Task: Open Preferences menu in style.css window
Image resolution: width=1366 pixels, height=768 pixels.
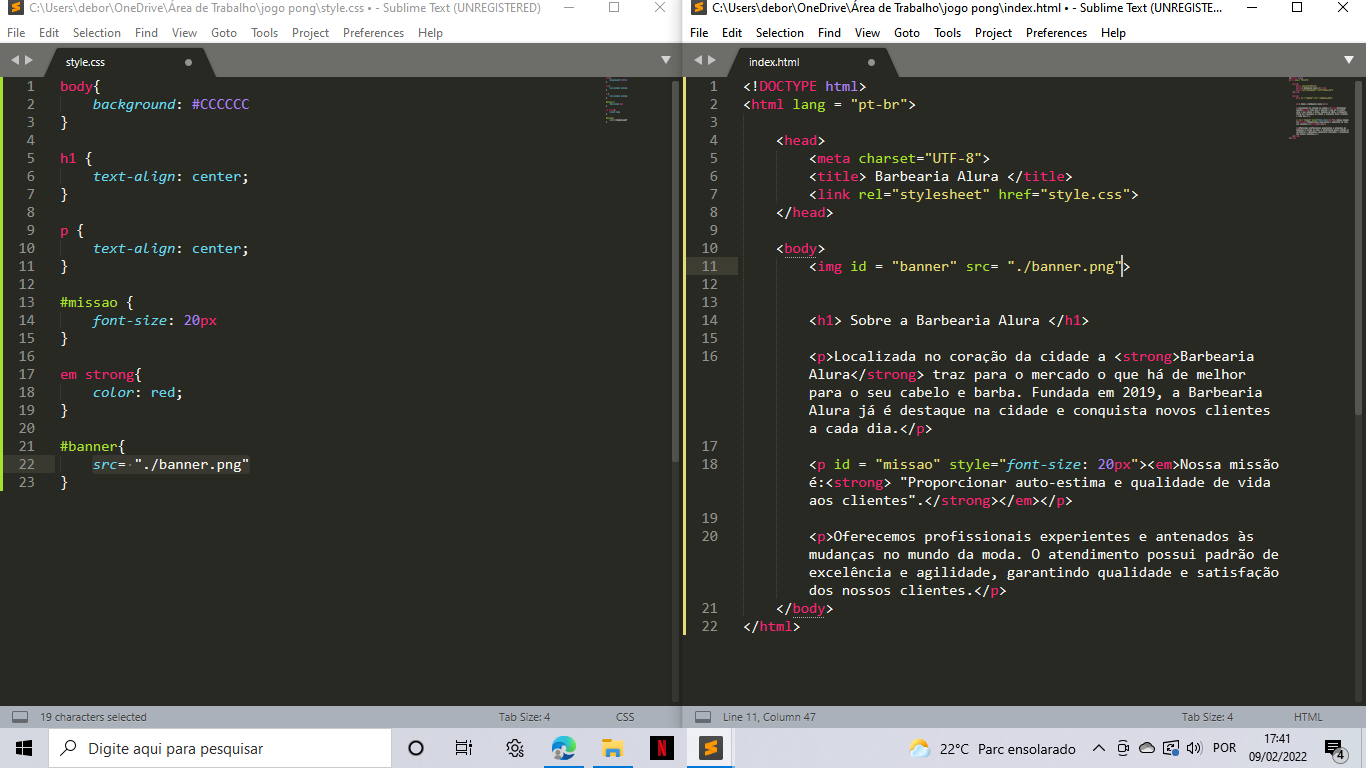Action: tap(373, 32)
